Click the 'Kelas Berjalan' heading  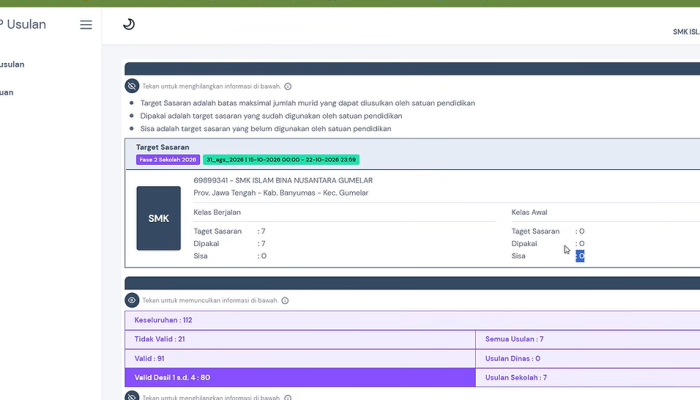pyautogui.click(x=217, y=212)
